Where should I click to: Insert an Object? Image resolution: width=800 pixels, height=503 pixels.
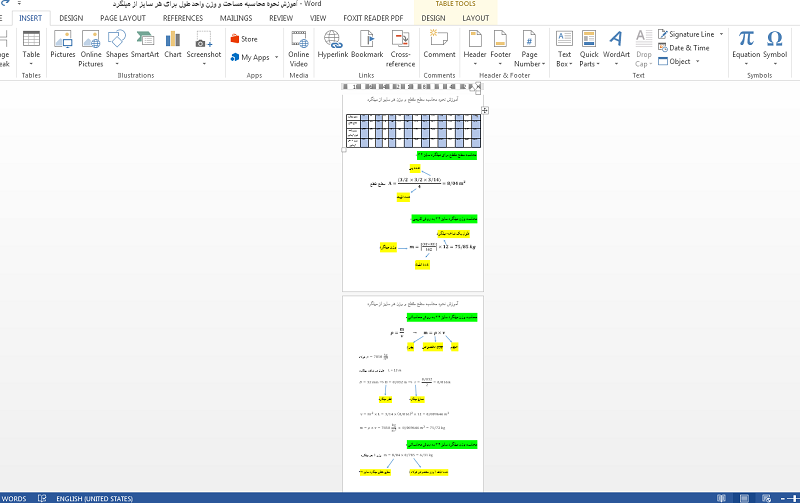pos(674,61)
